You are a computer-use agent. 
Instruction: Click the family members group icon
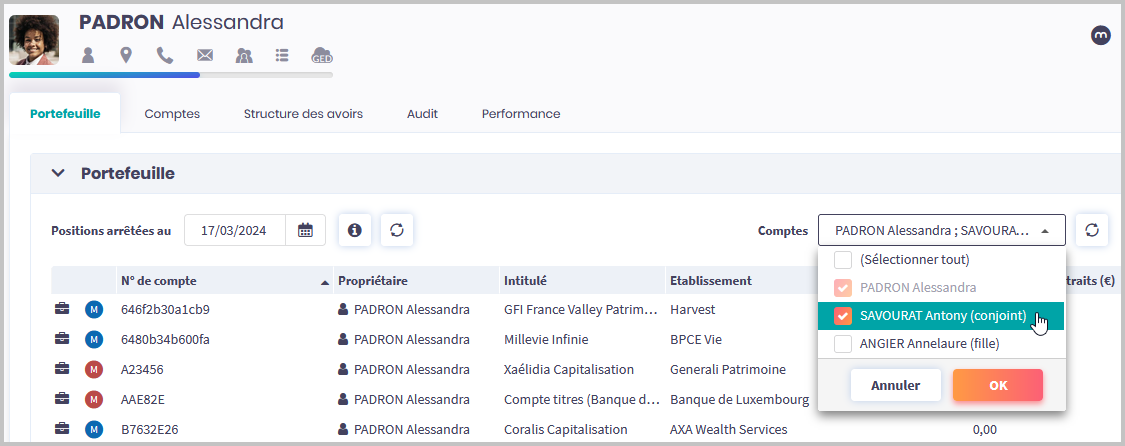(x=244, y=55)
